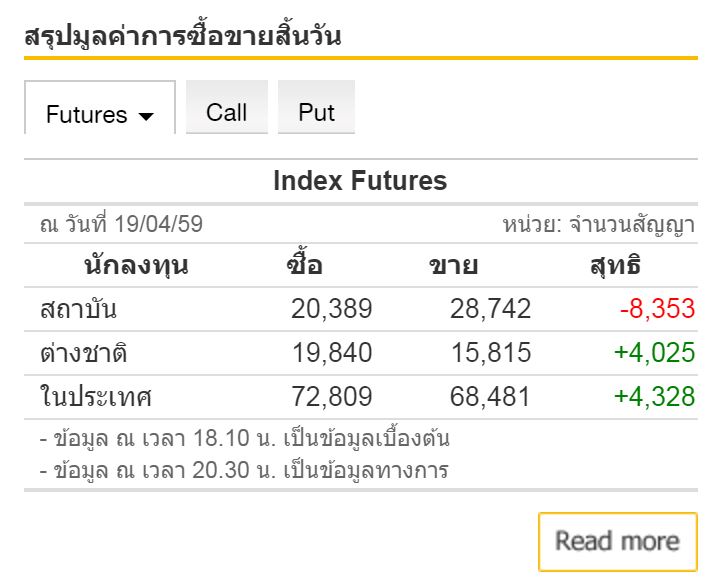Click the ซื้อ column header

(304, 266)
